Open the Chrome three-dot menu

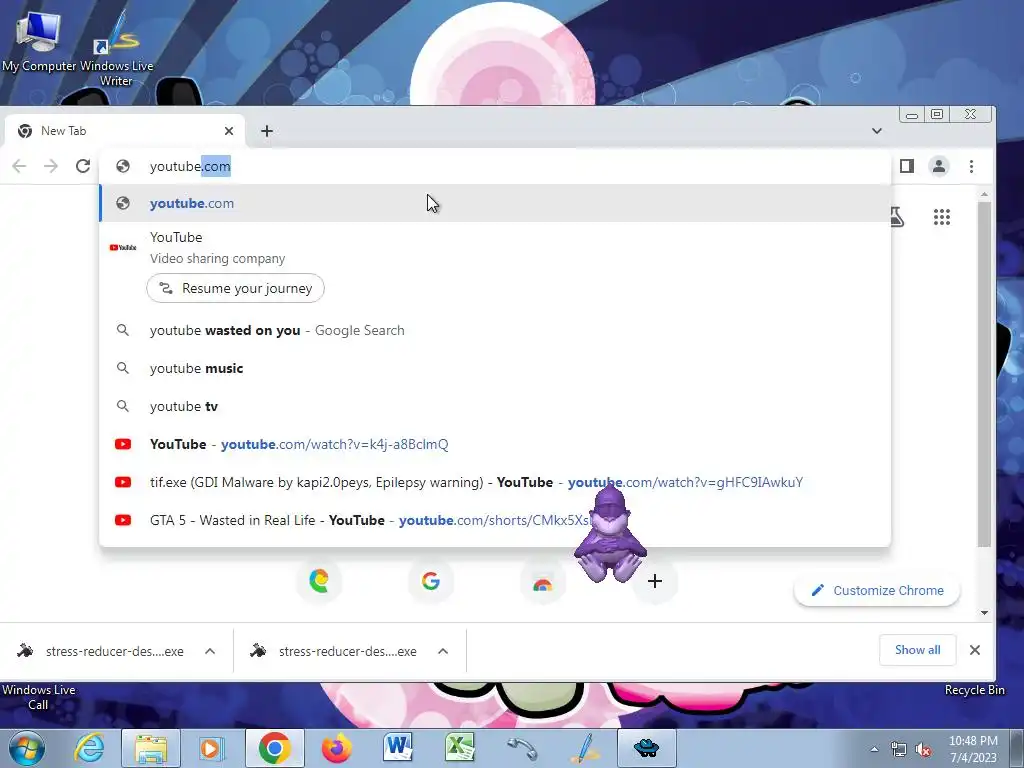click(971, 166)
